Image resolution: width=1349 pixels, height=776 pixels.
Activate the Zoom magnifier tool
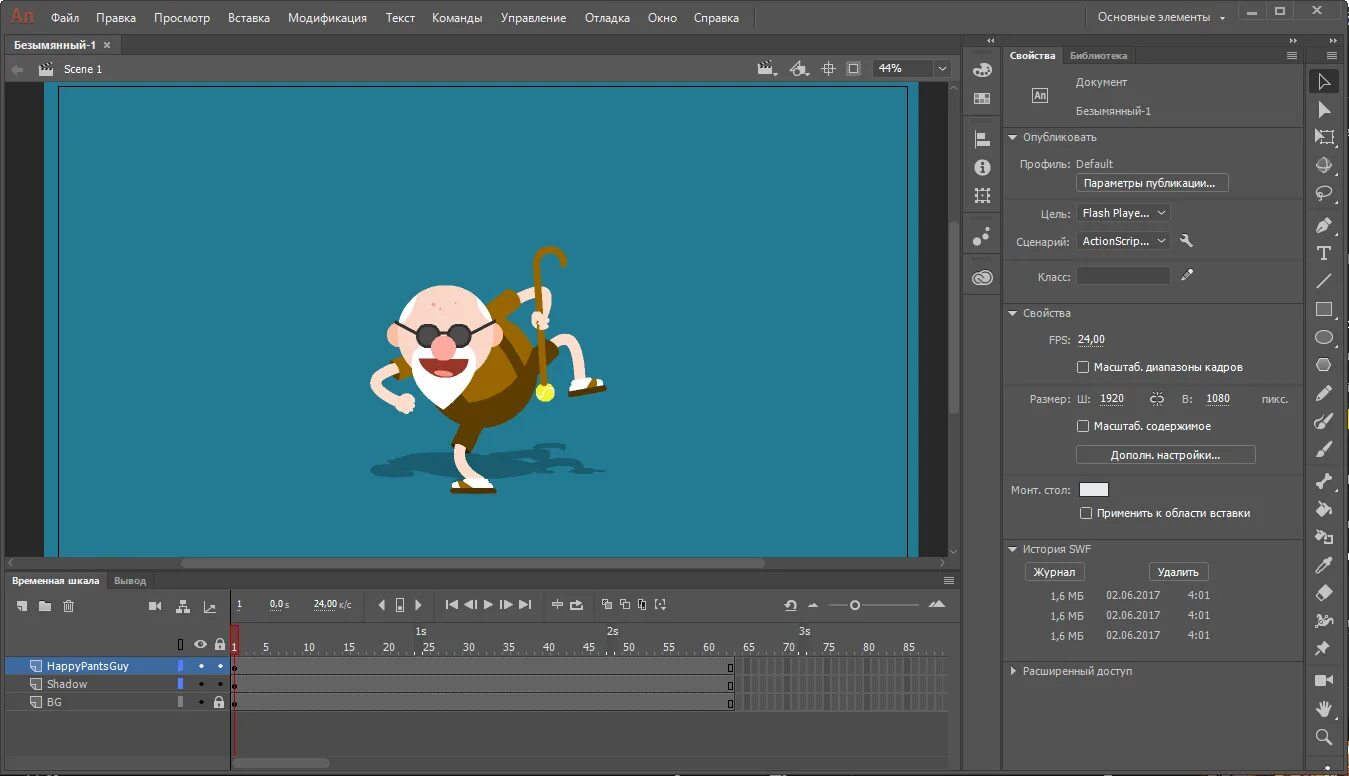1323,737
